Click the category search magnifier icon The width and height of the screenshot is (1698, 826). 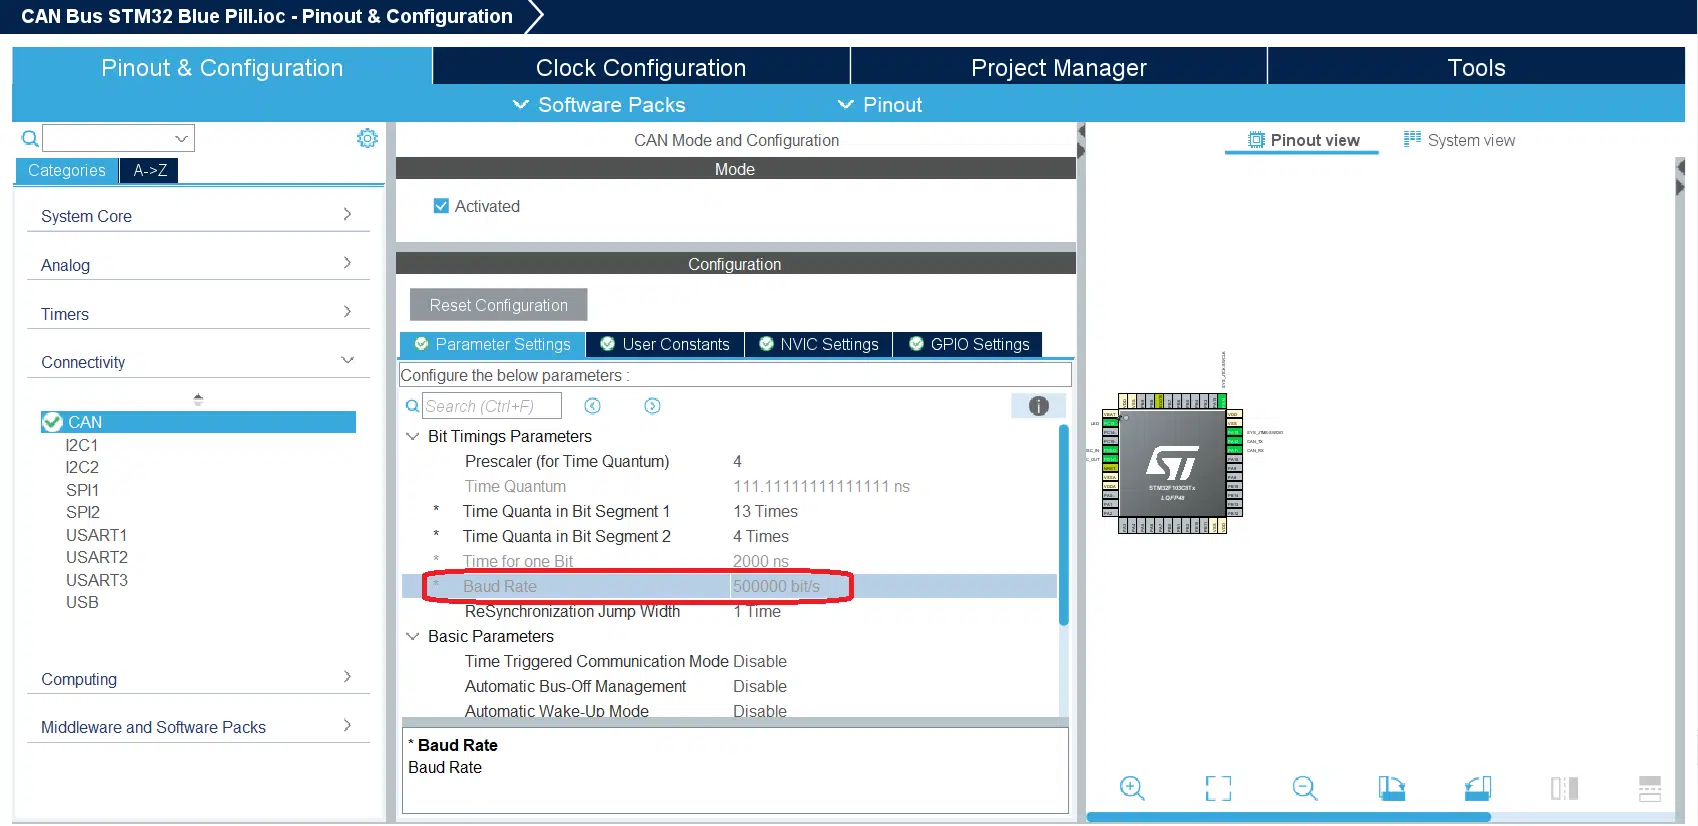[30, 138]
